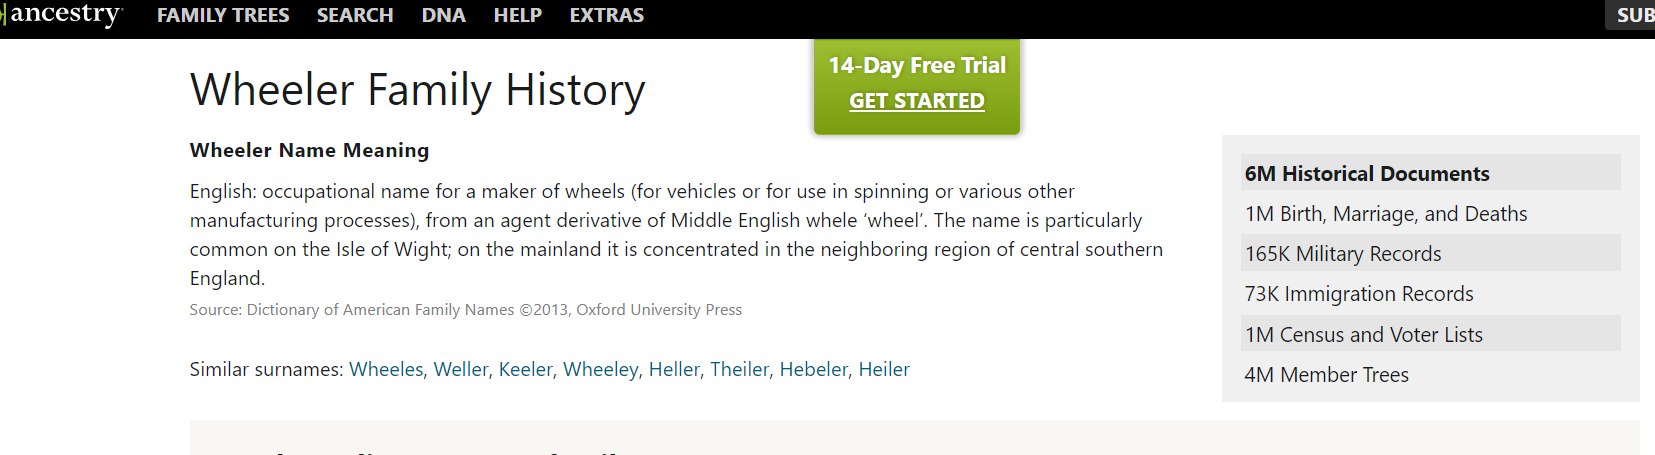Image resolution: width=1655 pixels, height=455 pixels.
Task: Open the Wheeles similar surname link
Action: point(386,369)
